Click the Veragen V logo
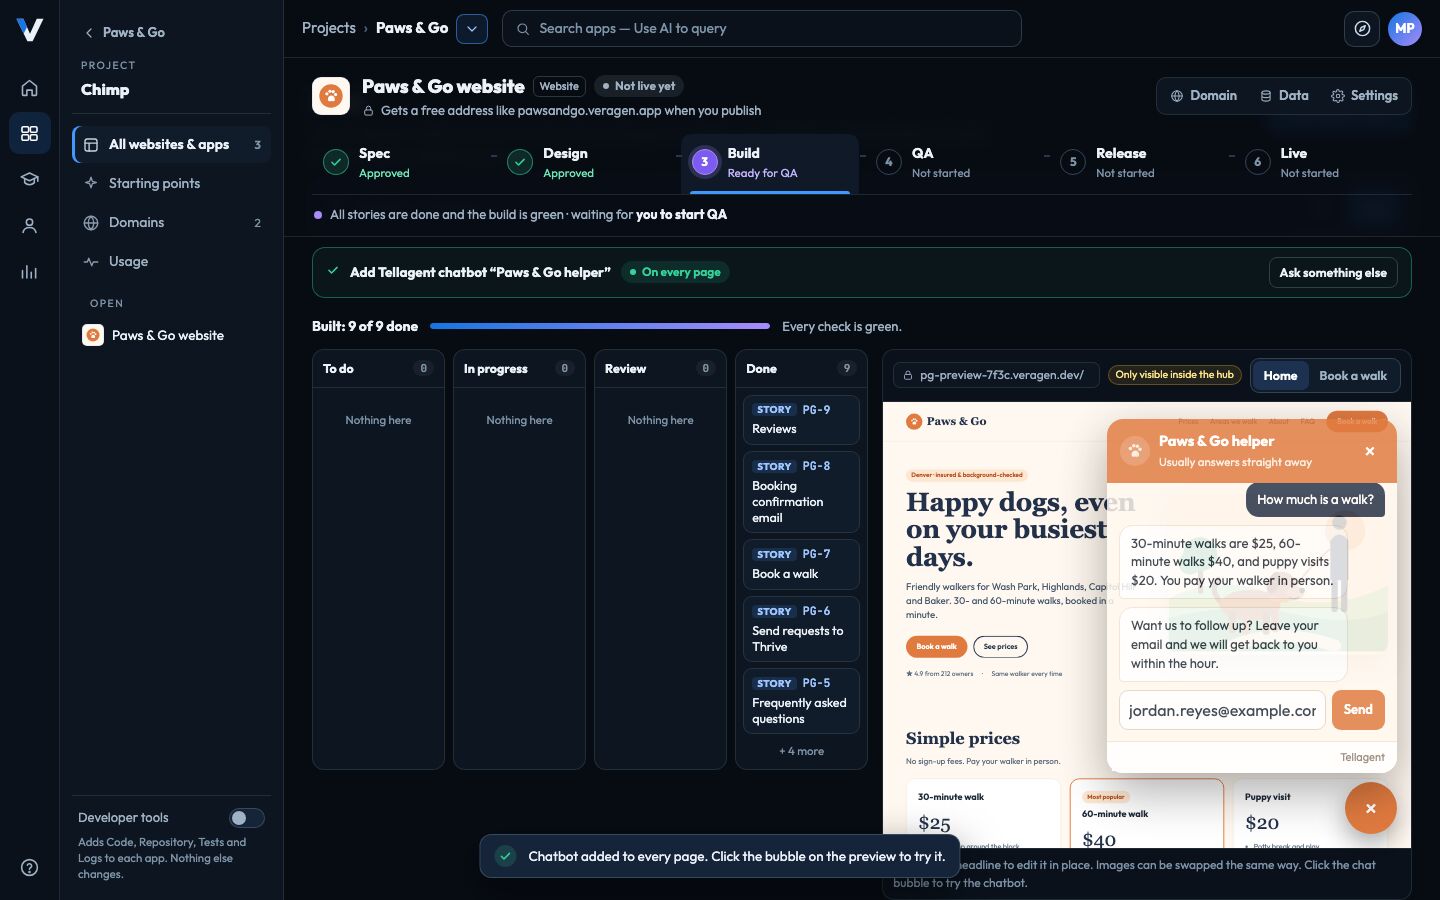 (29, 30)
